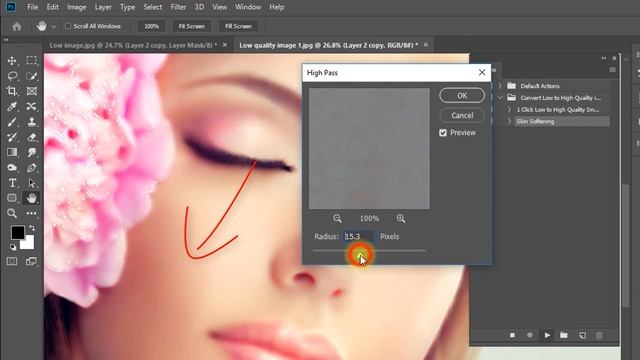
Task: Open the Actions panel options menu
Action: coord(612,70)
